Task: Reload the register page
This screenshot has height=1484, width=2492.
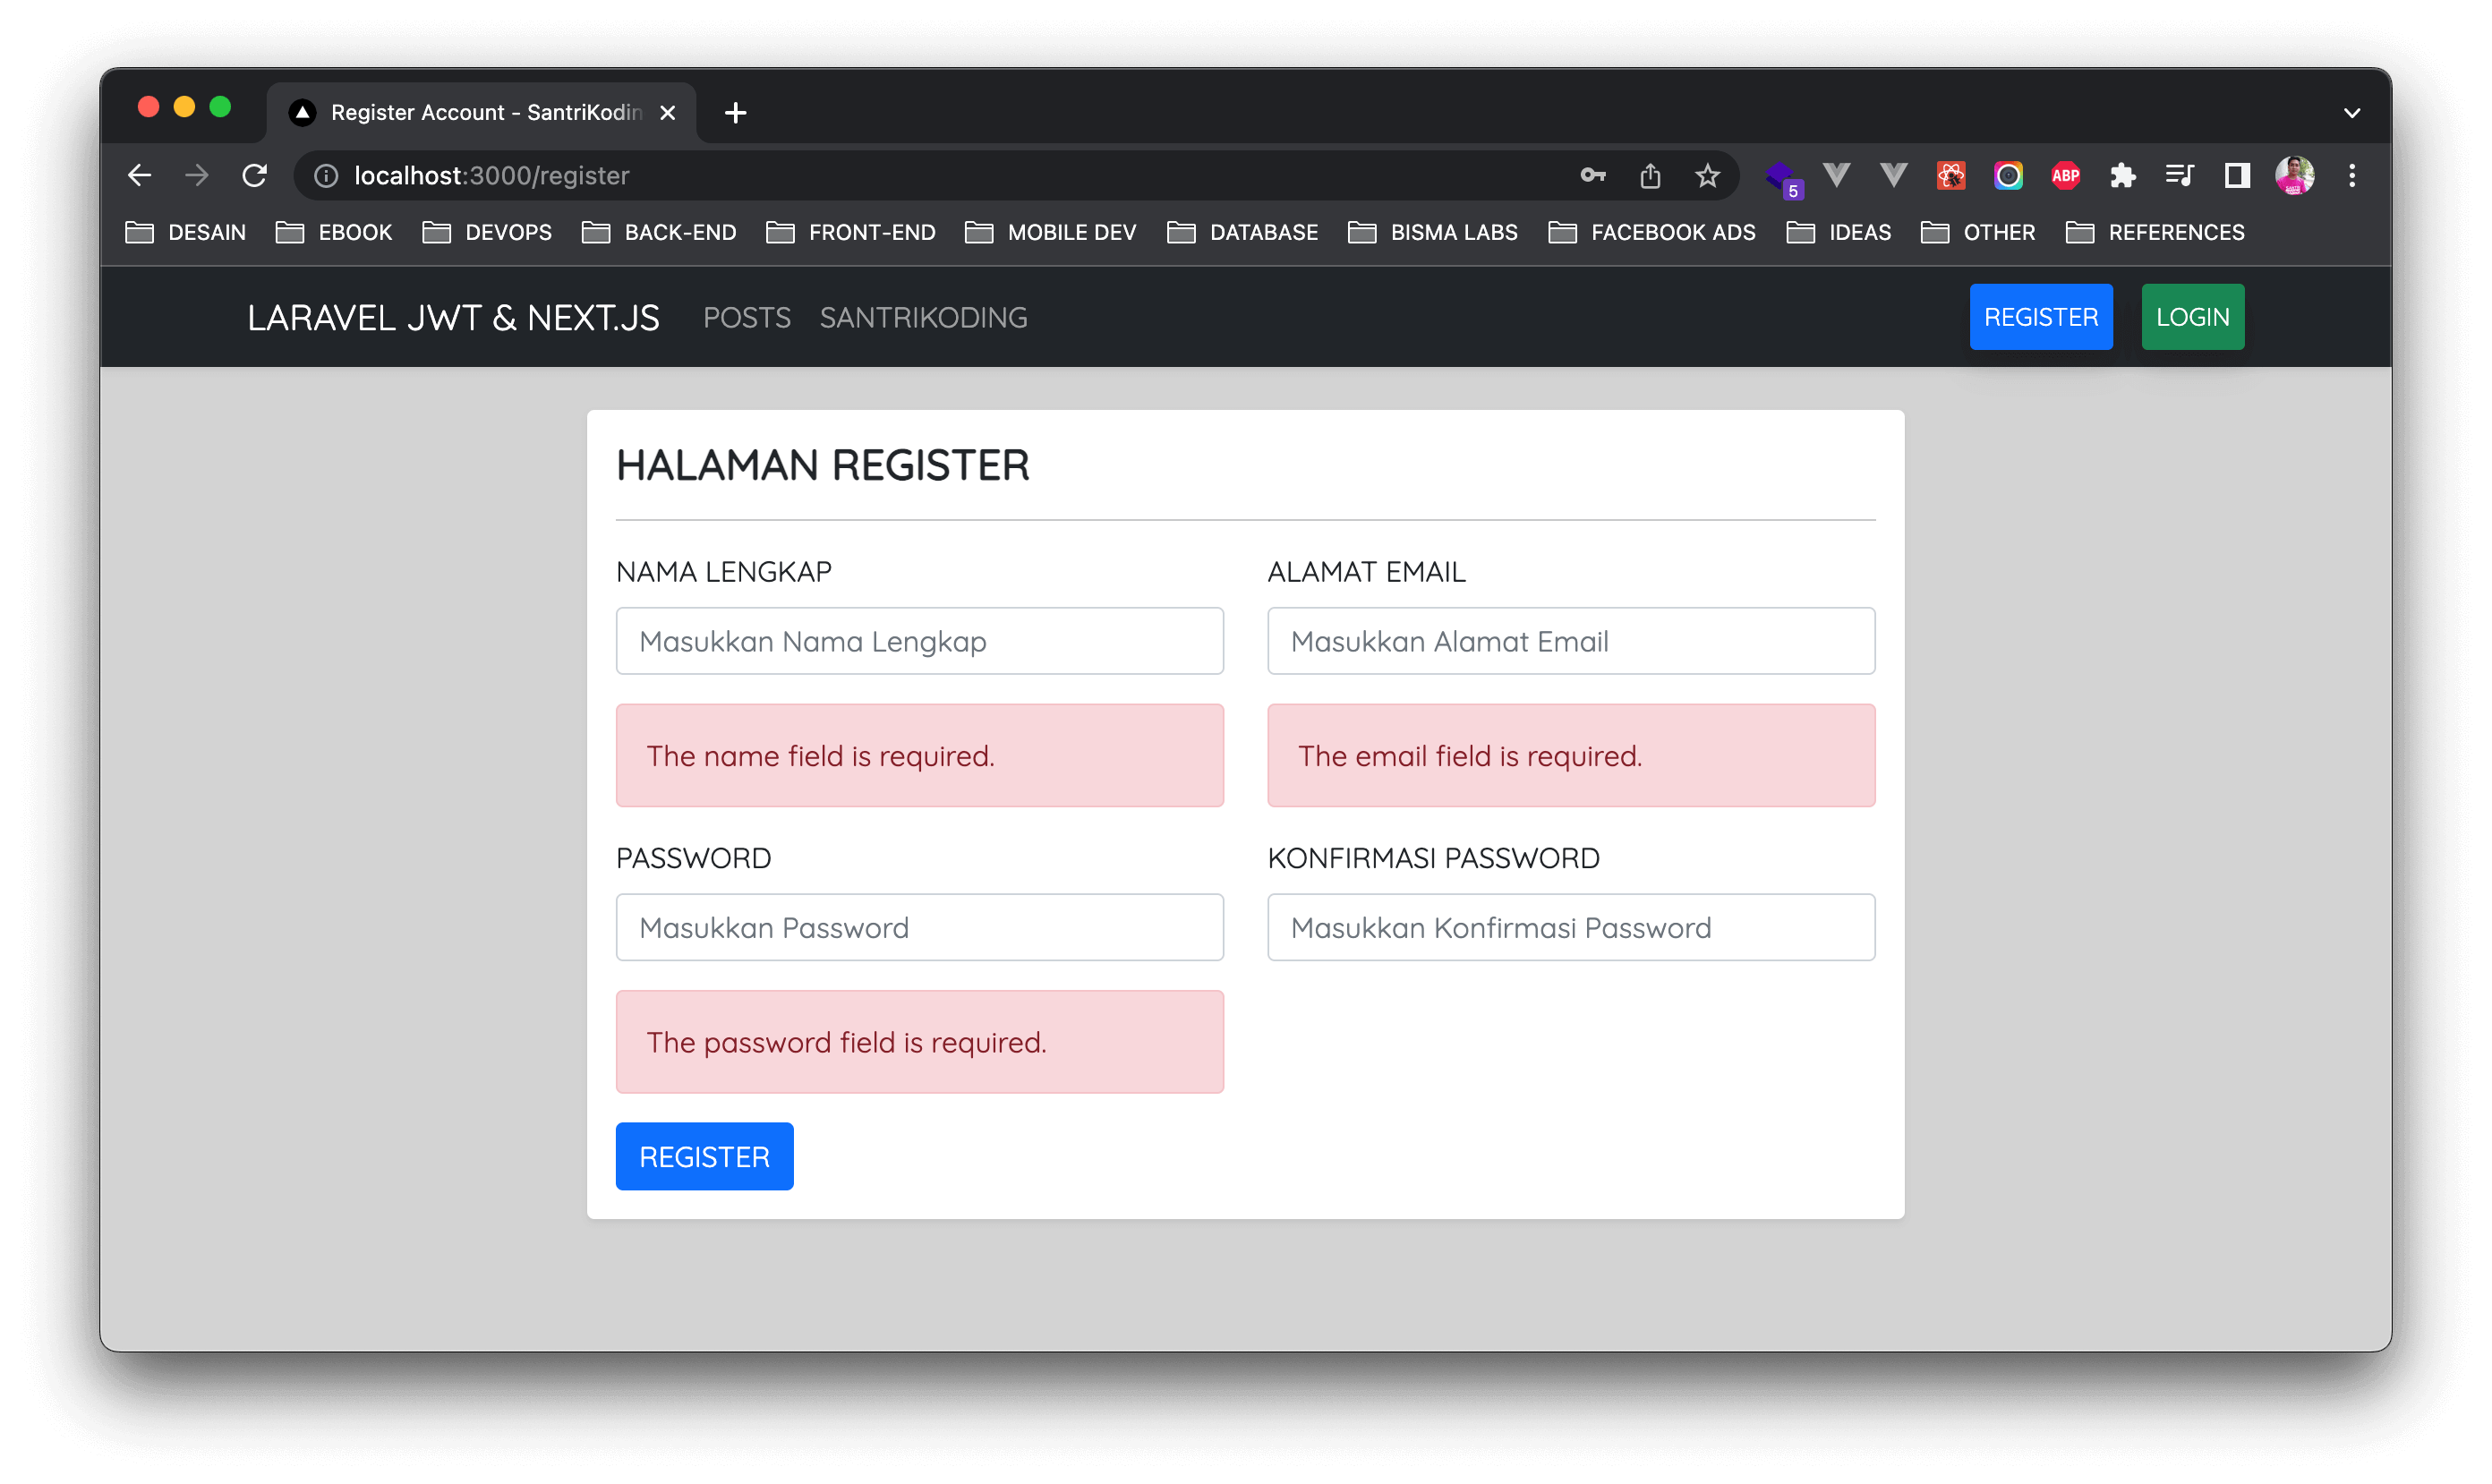Action: click(x=254, y=176)
